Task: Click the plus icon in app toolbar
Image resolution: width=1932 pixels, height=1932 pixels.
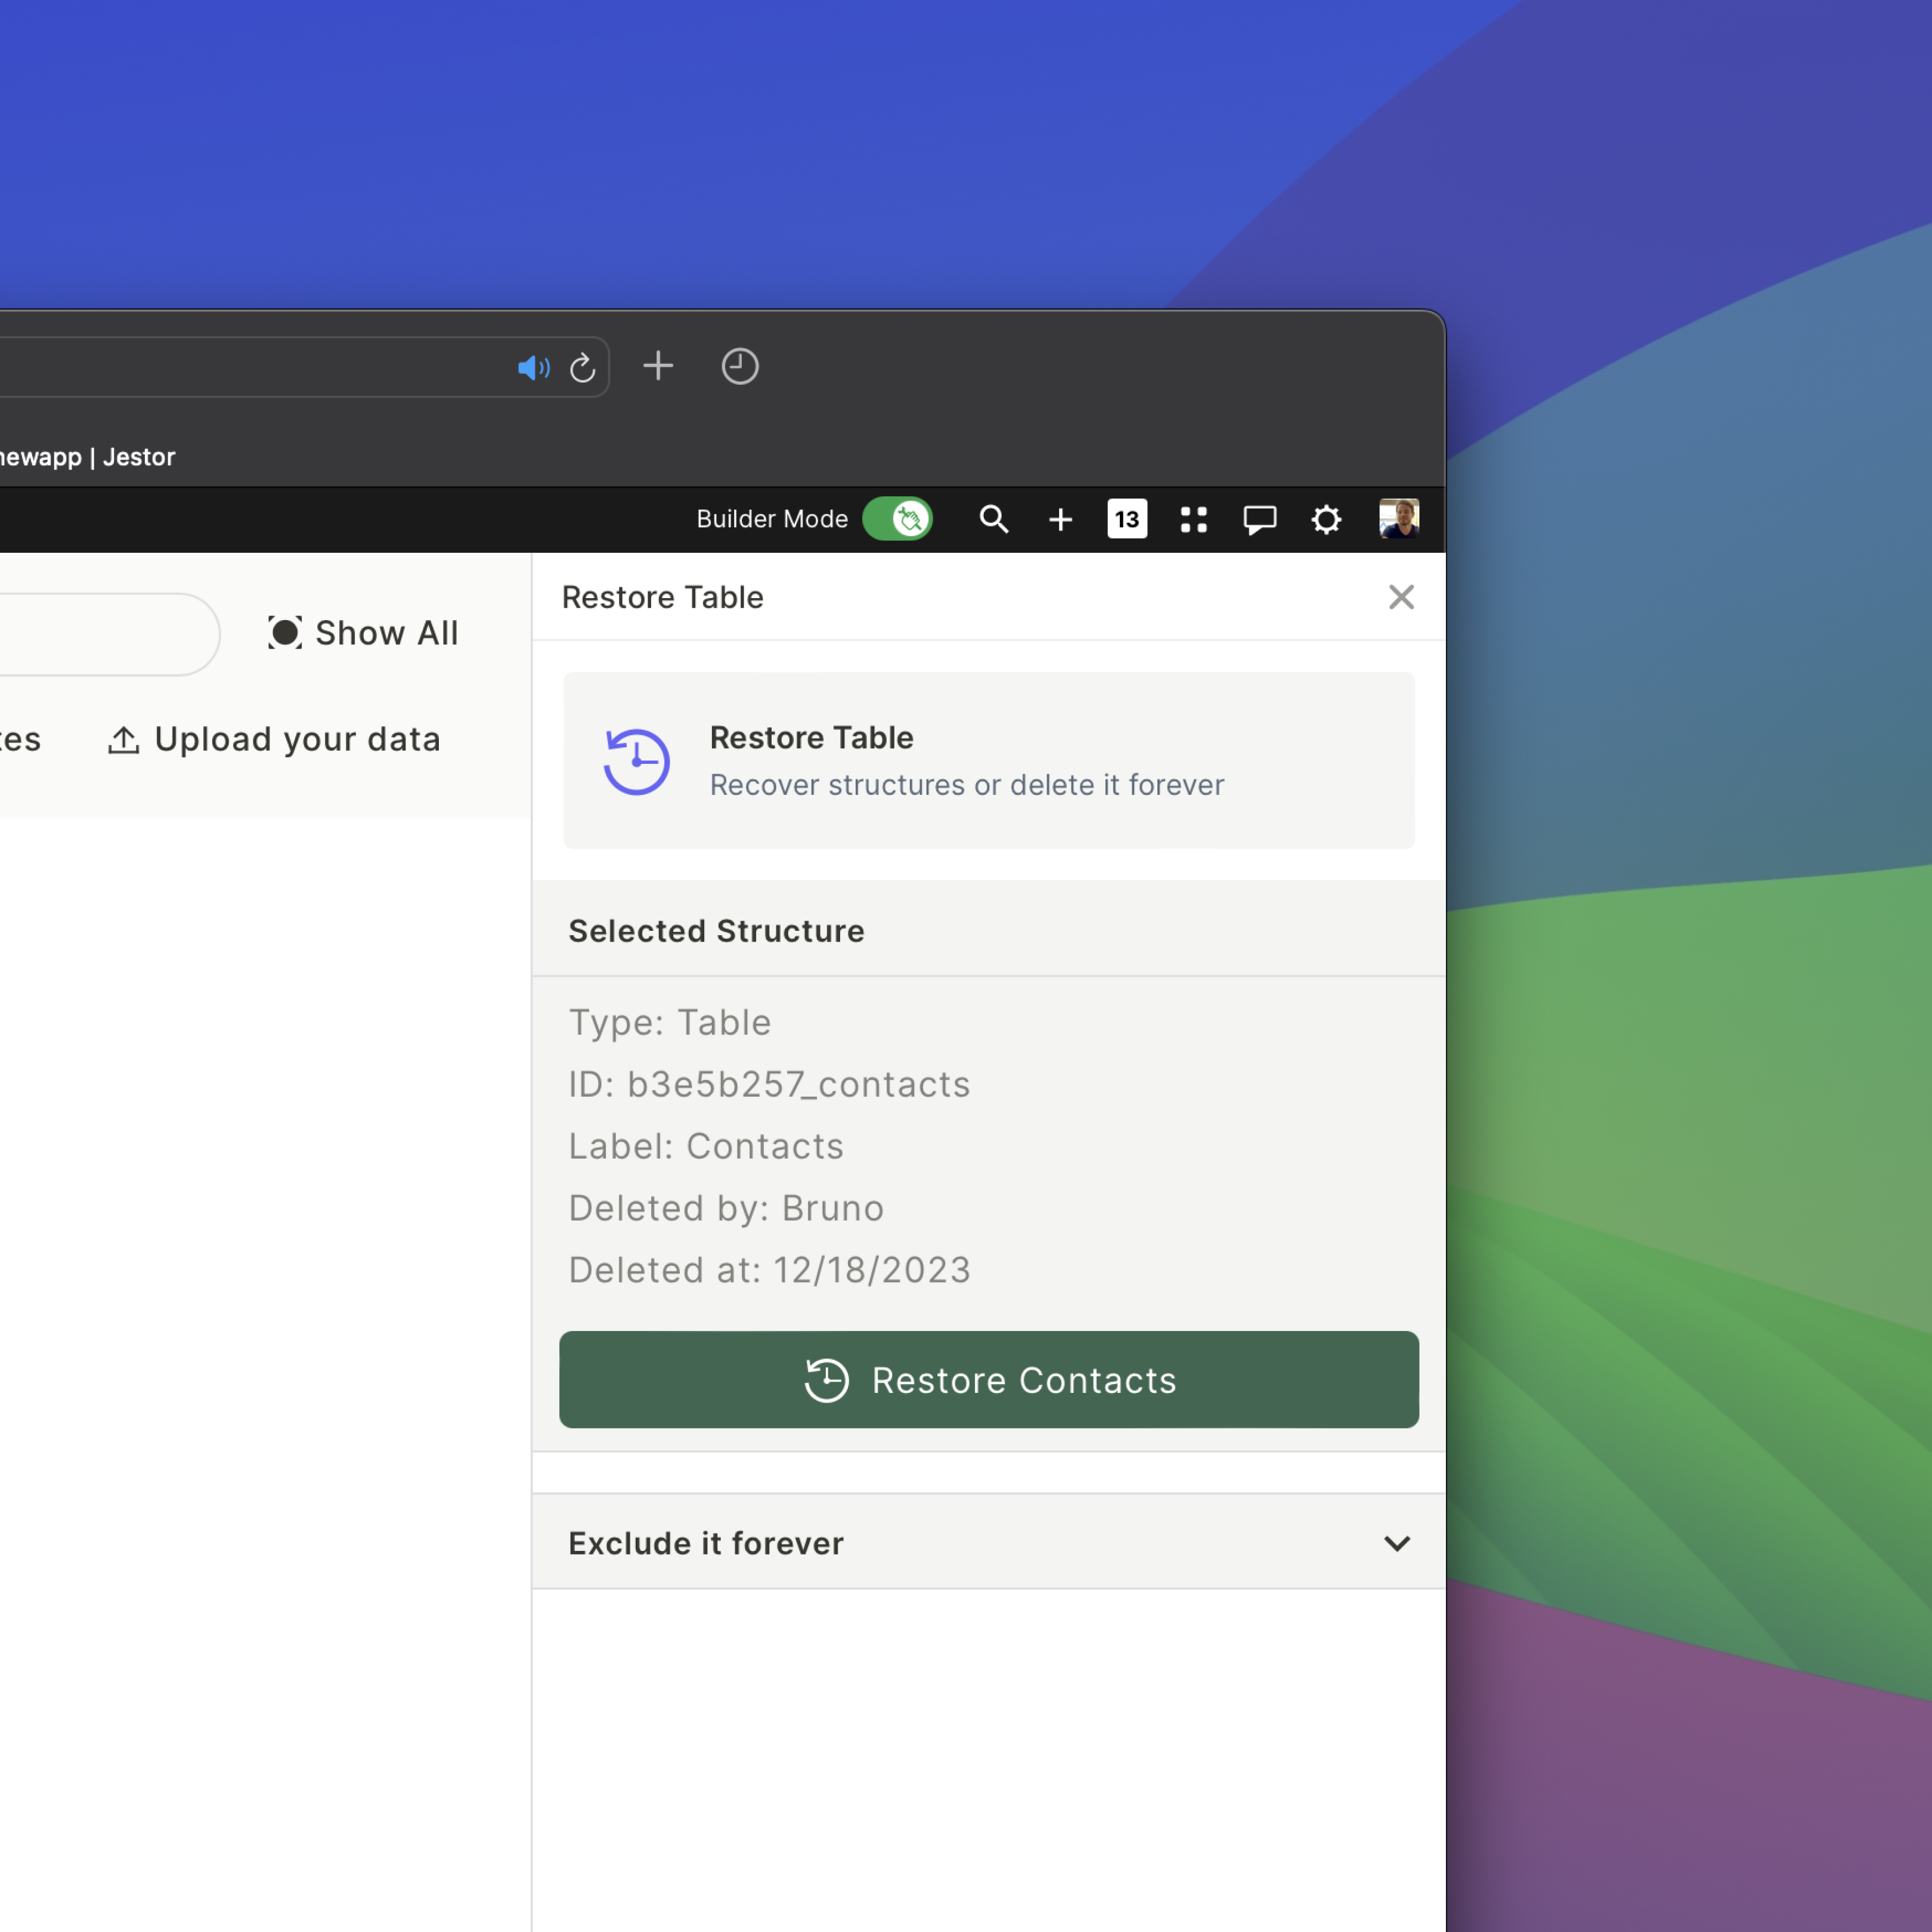Action: [x=1060, y=519]
